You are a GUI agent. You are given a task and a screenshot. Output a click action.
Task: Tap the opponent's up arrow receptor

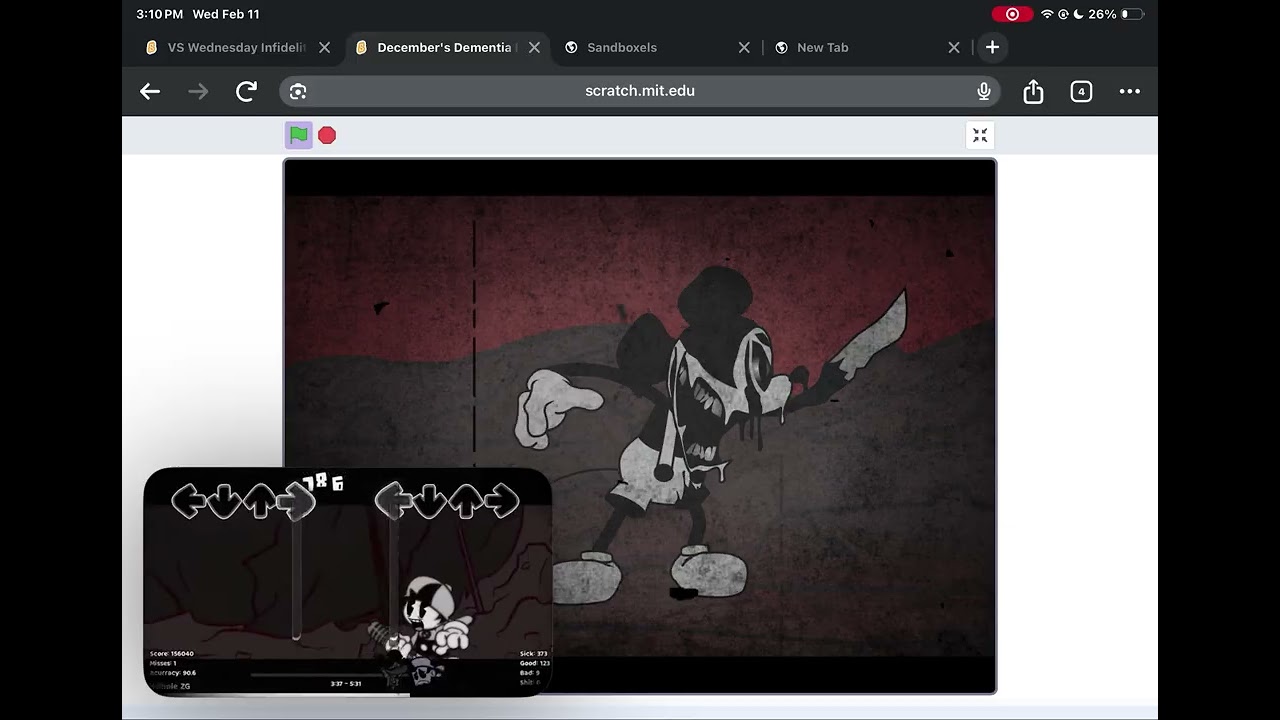pyautogui.click(x=261, y=500)
